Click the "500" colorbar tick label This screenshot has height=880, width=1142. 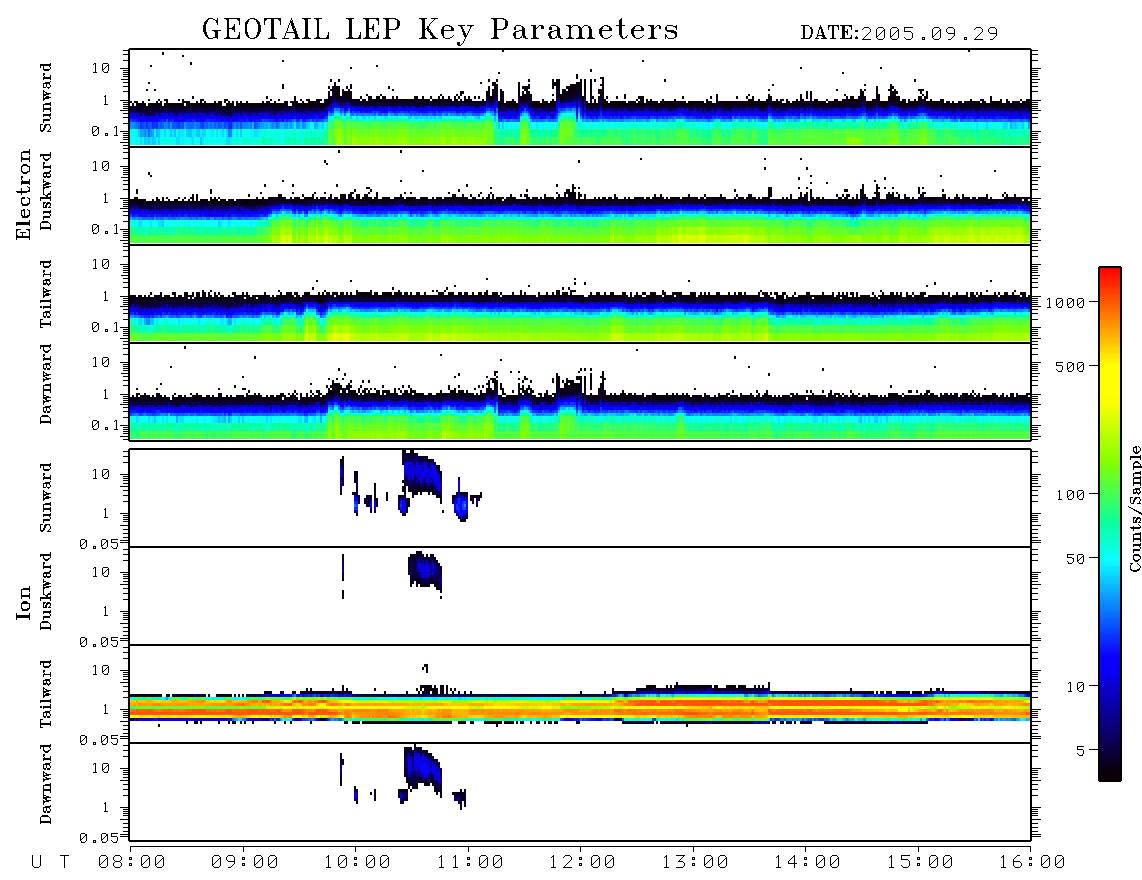coord(1070,366)
